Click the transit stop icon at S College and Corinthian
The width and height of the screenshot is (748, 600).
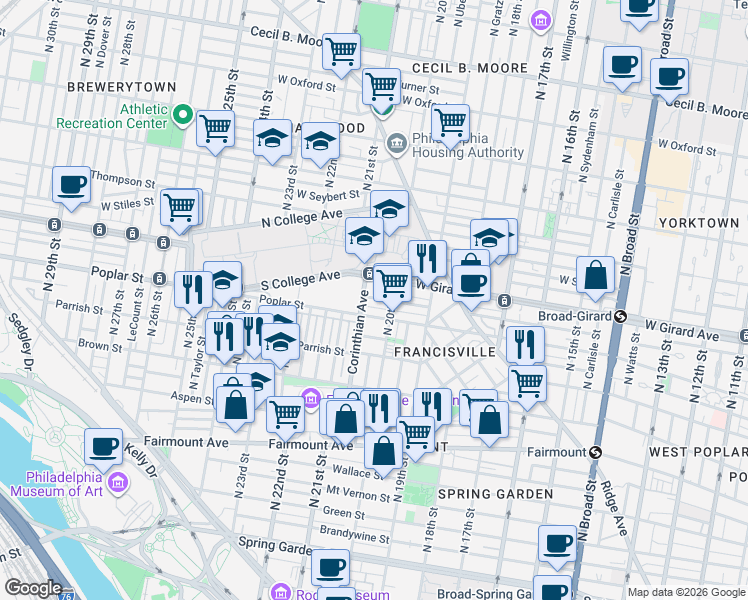tap(369, 273)
